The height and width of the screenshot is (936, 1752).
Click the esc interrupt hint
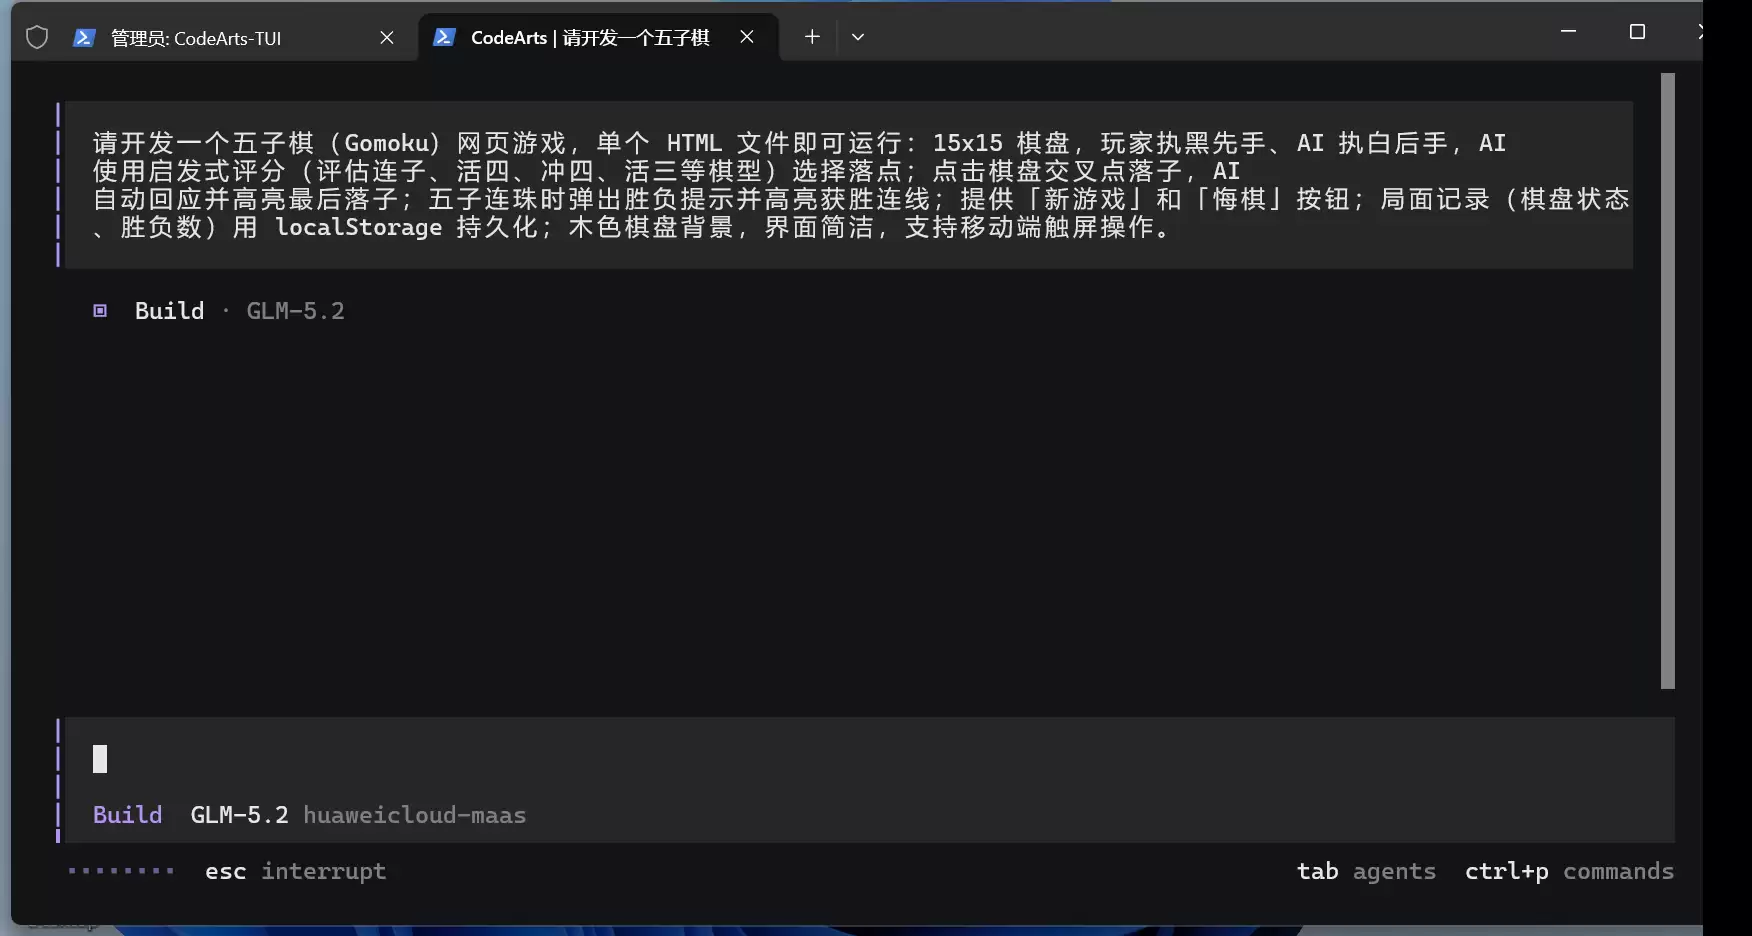(296, 871)
